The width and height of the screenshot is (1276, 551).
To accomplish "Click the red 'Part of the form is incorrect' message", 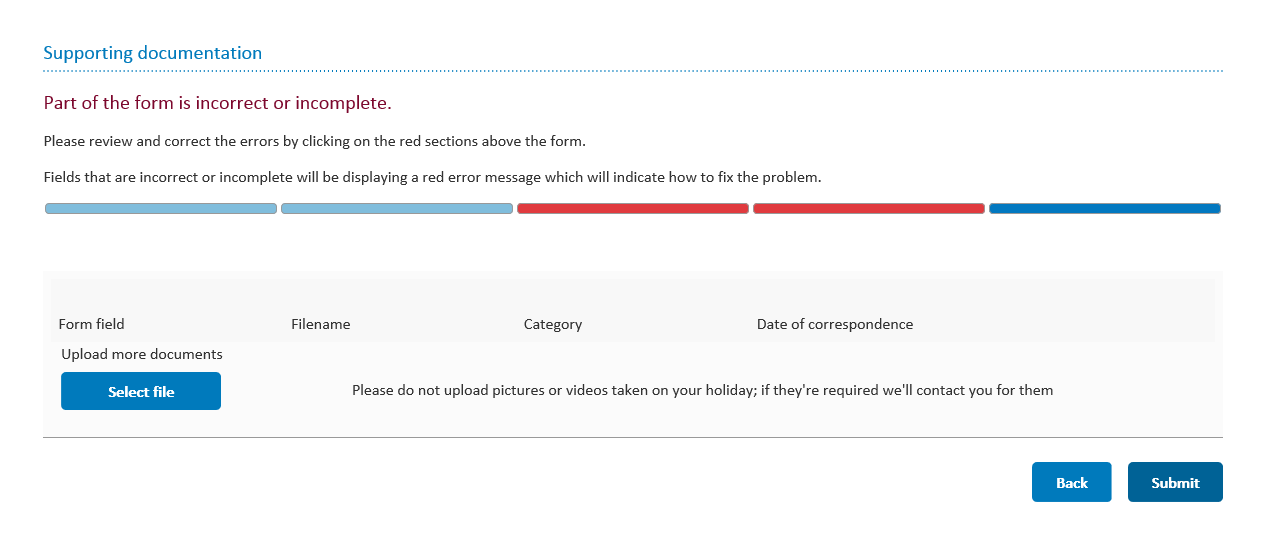I will point(217,103).
